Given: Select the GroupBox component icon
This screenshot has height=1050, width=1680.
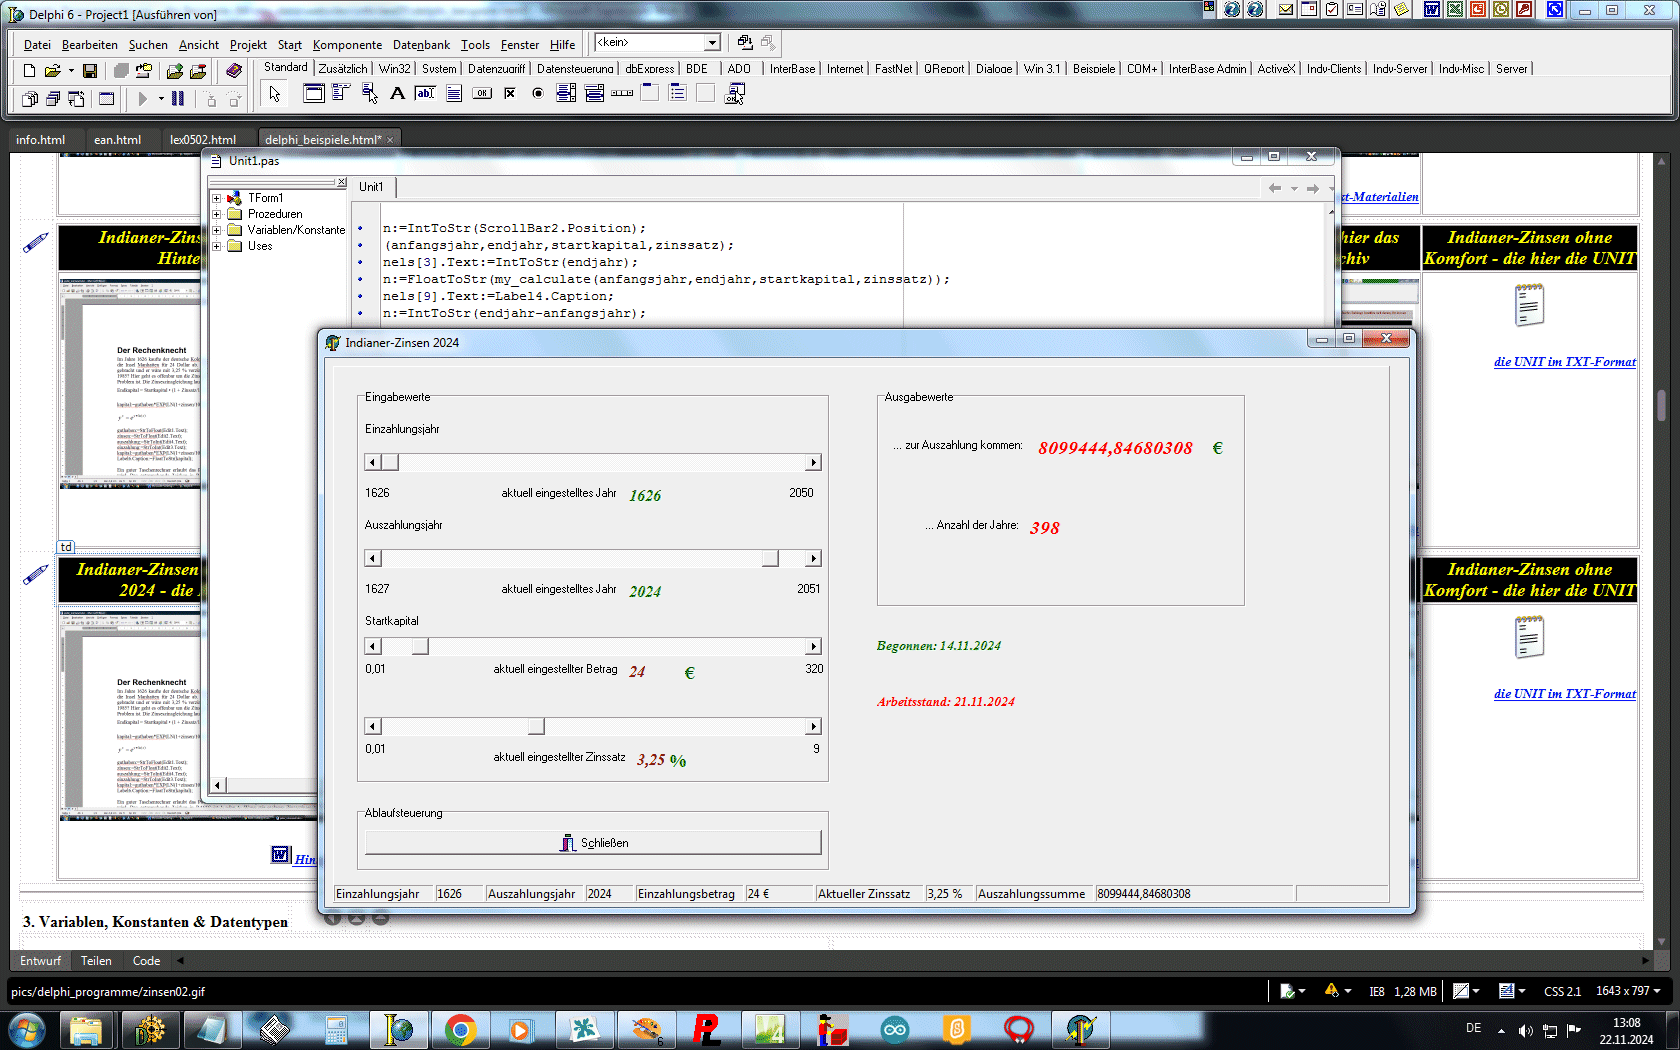Looking at the screenshot, I should tap(650, 93).
